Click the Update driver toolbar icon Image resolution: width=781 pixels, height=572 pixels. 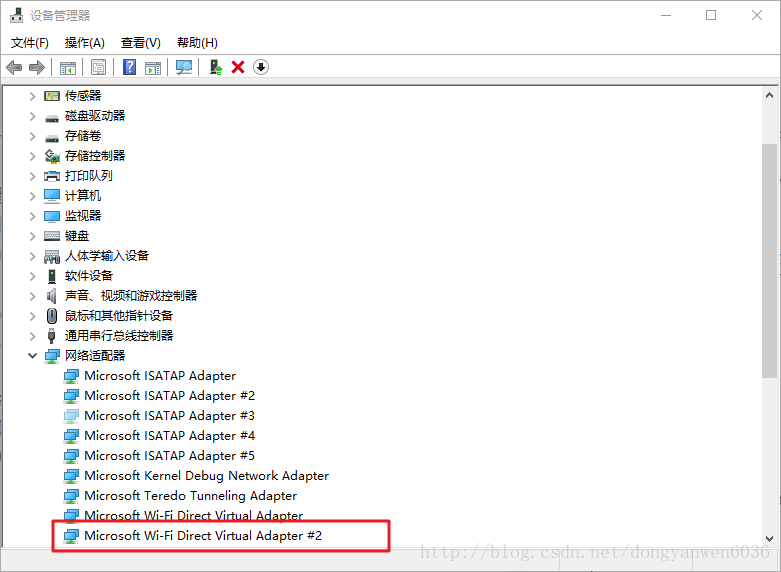[x=216, y=67]
